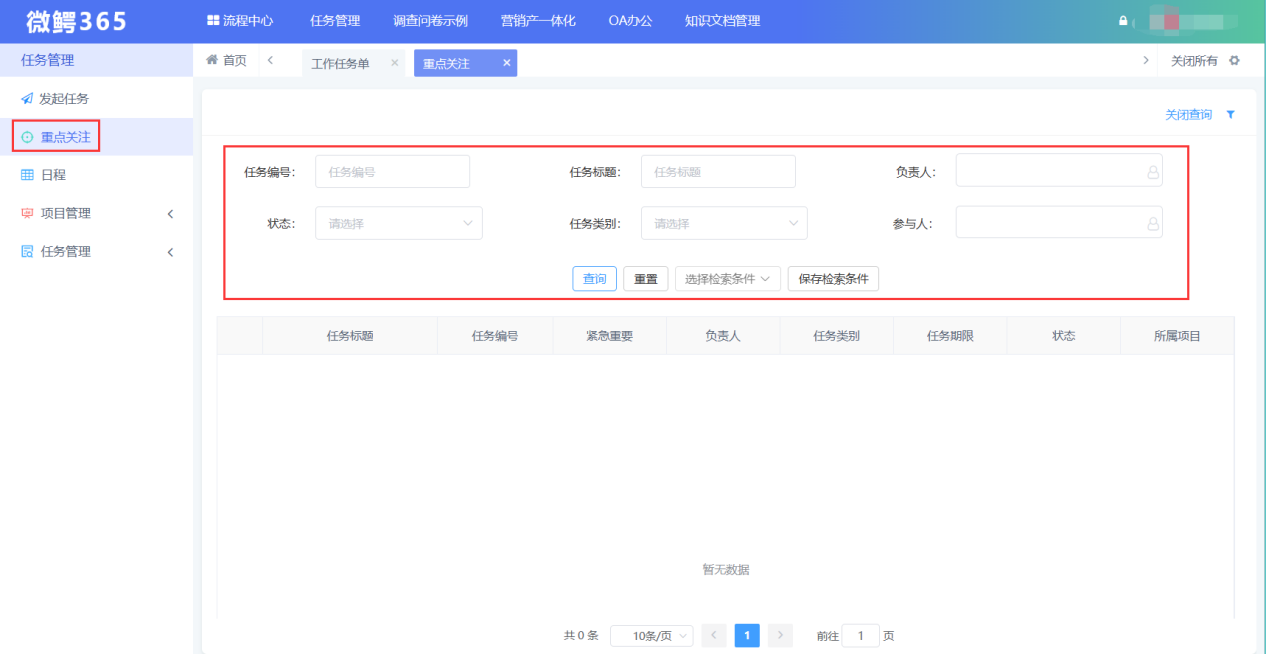Click the 重置 reset button
Viewport: 1266px width, 654px height.
click(645, 278)
